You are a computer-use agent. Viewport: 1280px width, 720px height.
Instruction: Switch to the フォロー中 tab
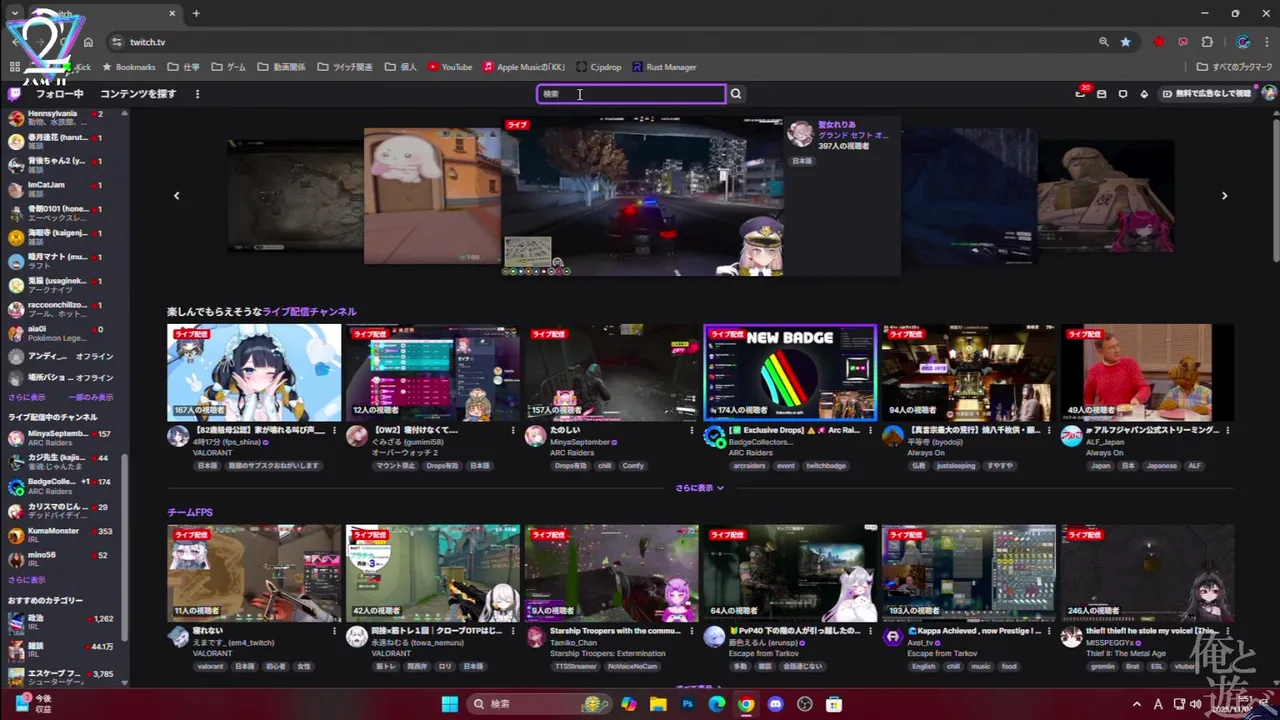(60, 94)
